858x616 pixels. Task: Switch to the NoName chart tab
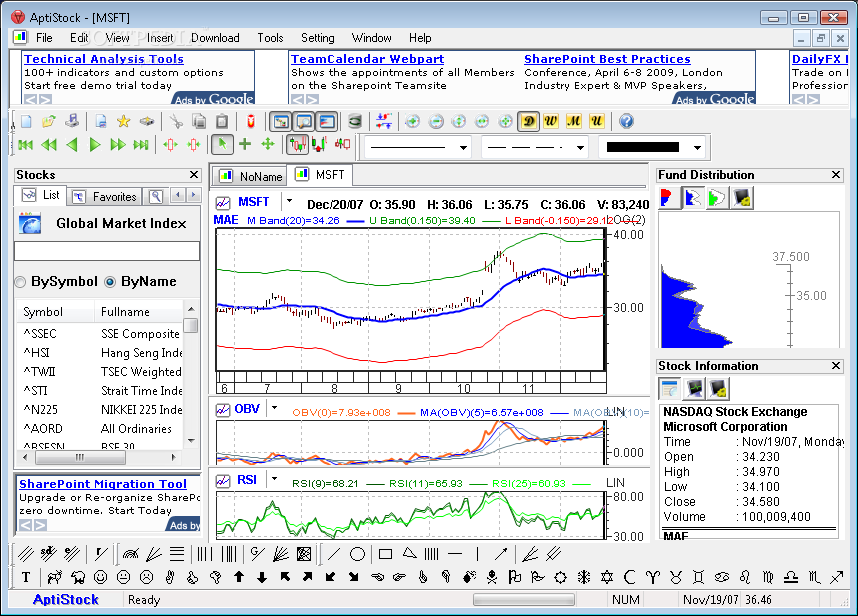tap(250, 176)
